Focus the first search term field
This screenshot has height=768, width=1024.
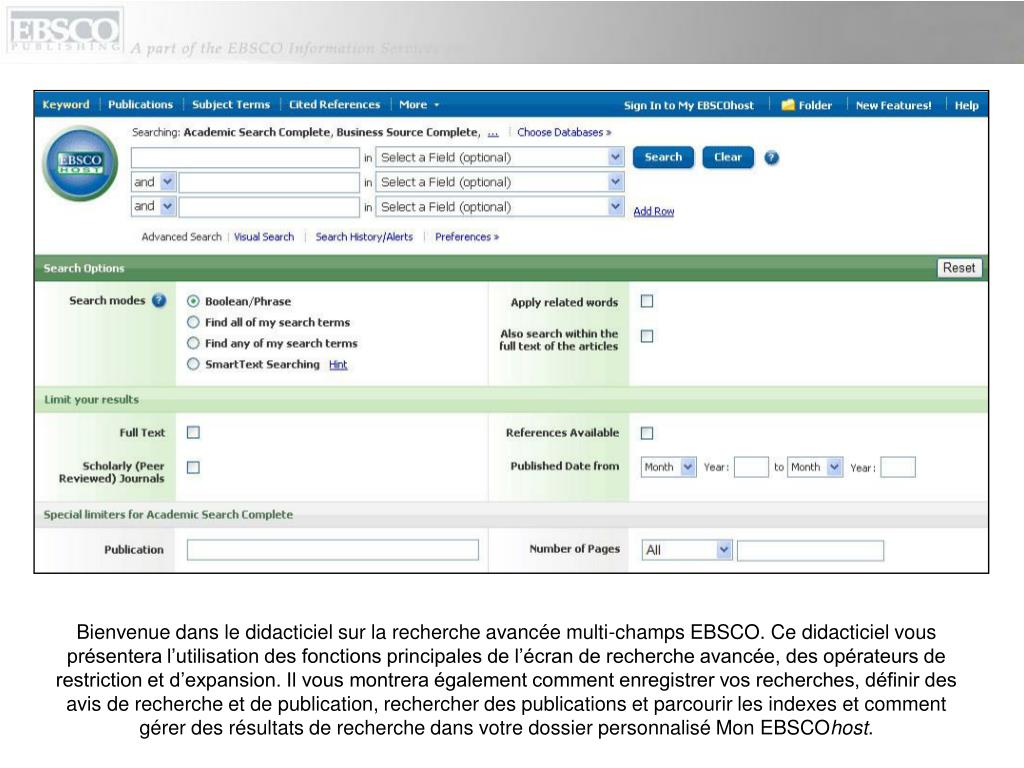pos(246,157)
